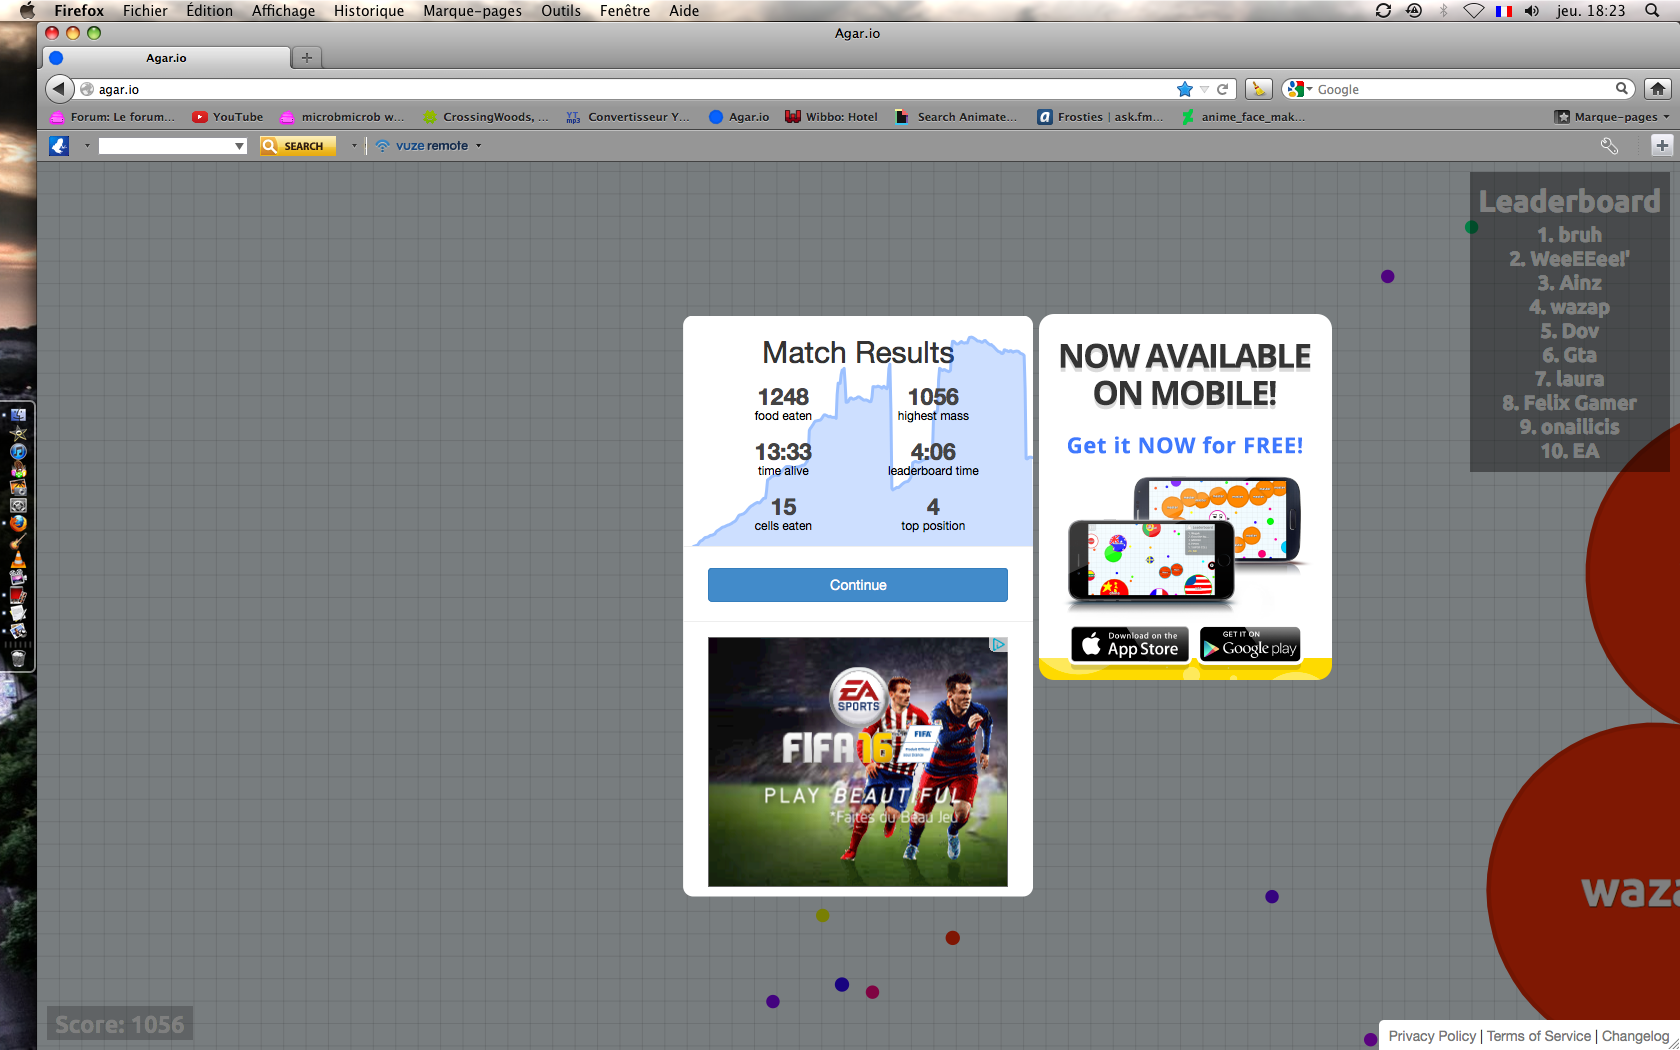This screenshot has height=1050, width=1680.
Task: Open the Search Animate bookmark
Action: pos(956,117)
